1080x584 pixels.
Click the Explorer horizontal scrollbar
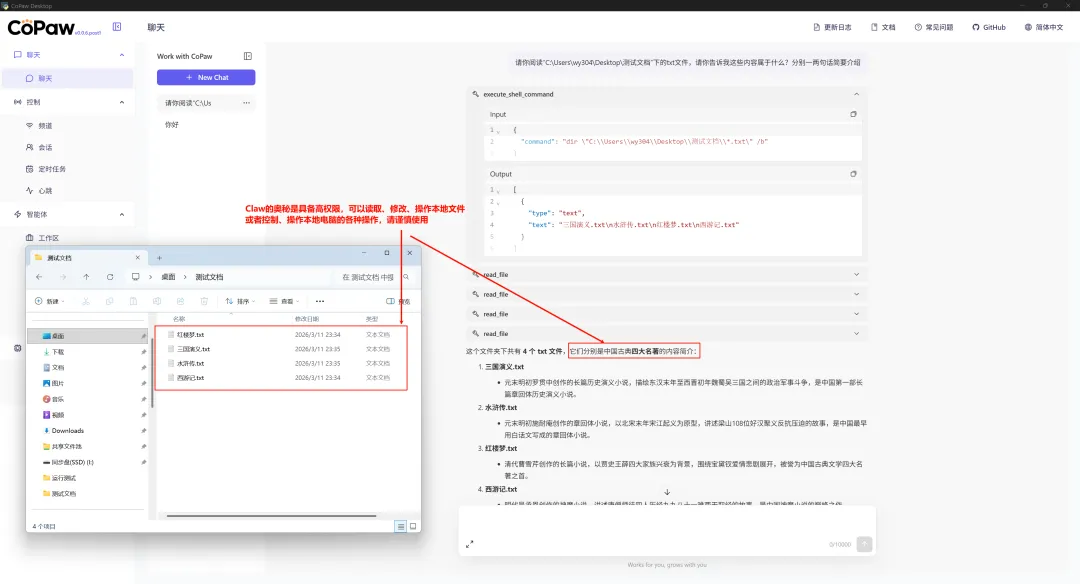[x=271, y=515]
